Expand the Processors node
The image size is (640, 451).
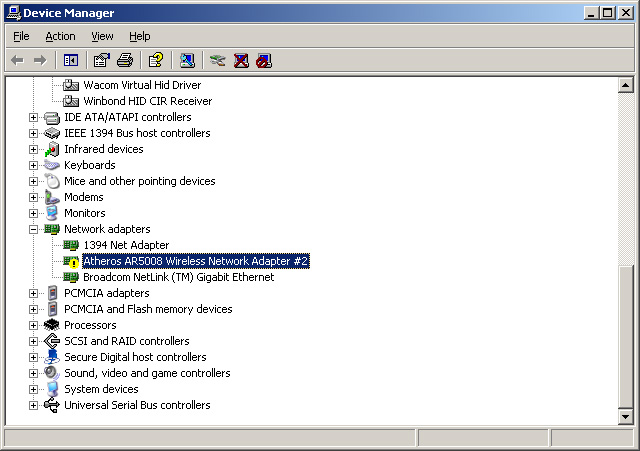tap(33, 325)
